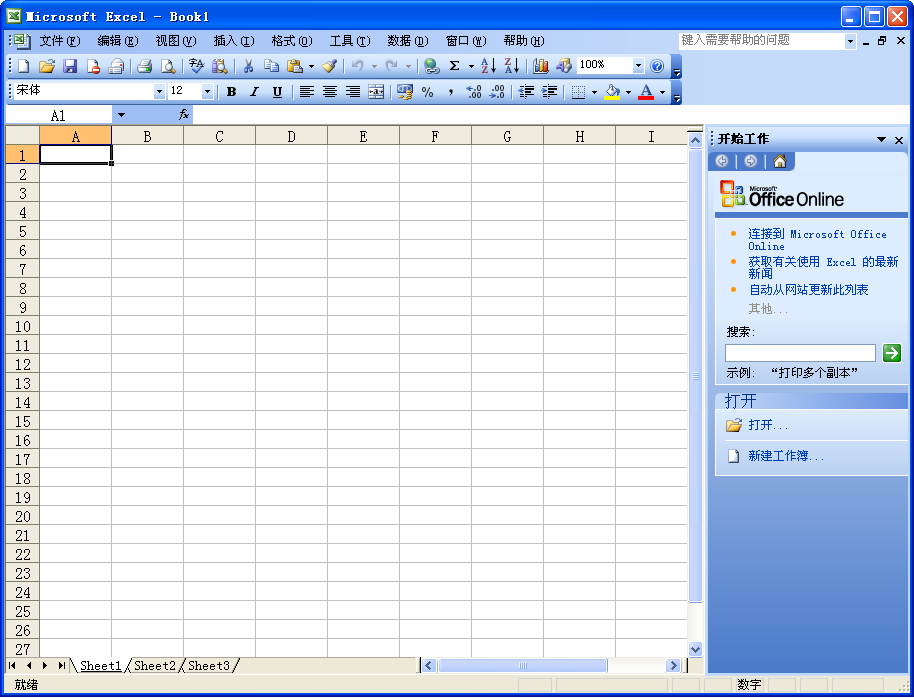Open the Research tool
The image size is (914, 698).
click(220, 66)
